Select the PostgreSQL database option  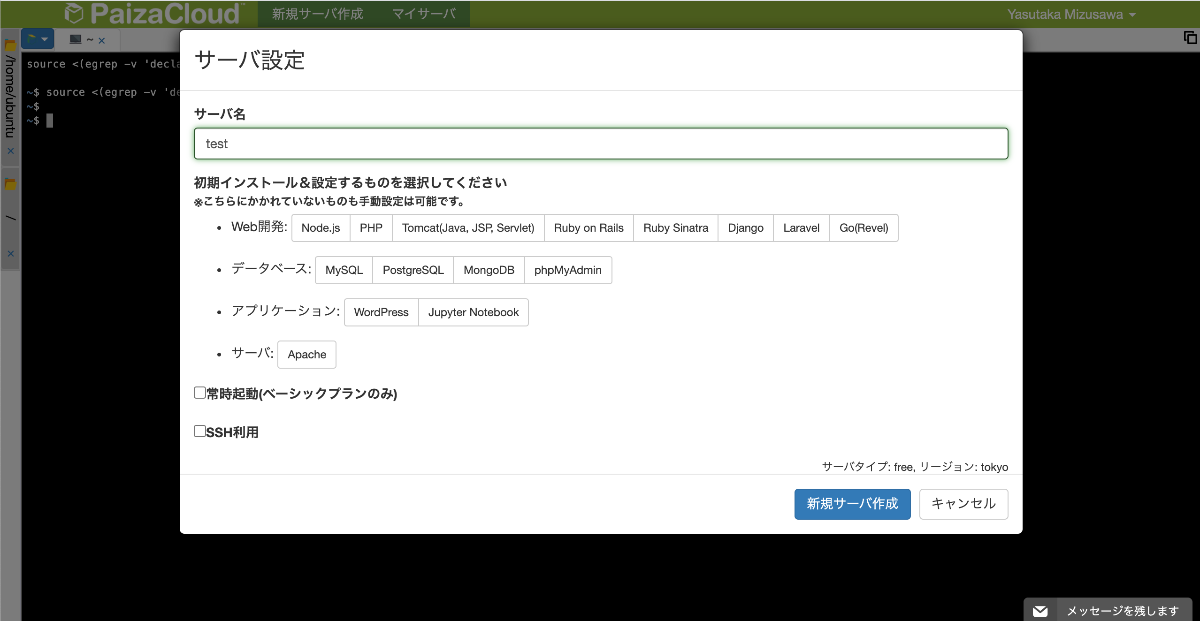coord(413,270)
